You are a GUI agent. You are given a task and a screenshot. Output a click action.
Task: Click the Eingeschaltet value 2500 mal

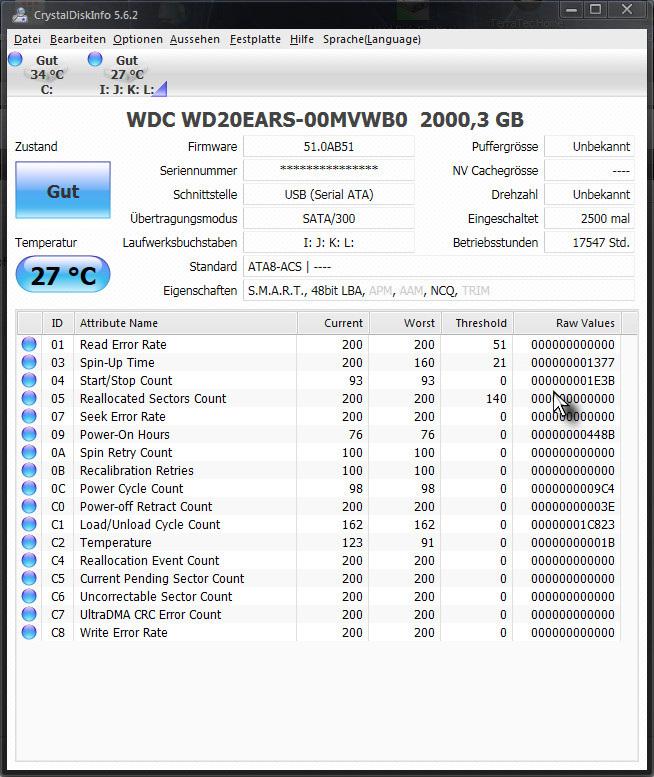pos(589,219)
